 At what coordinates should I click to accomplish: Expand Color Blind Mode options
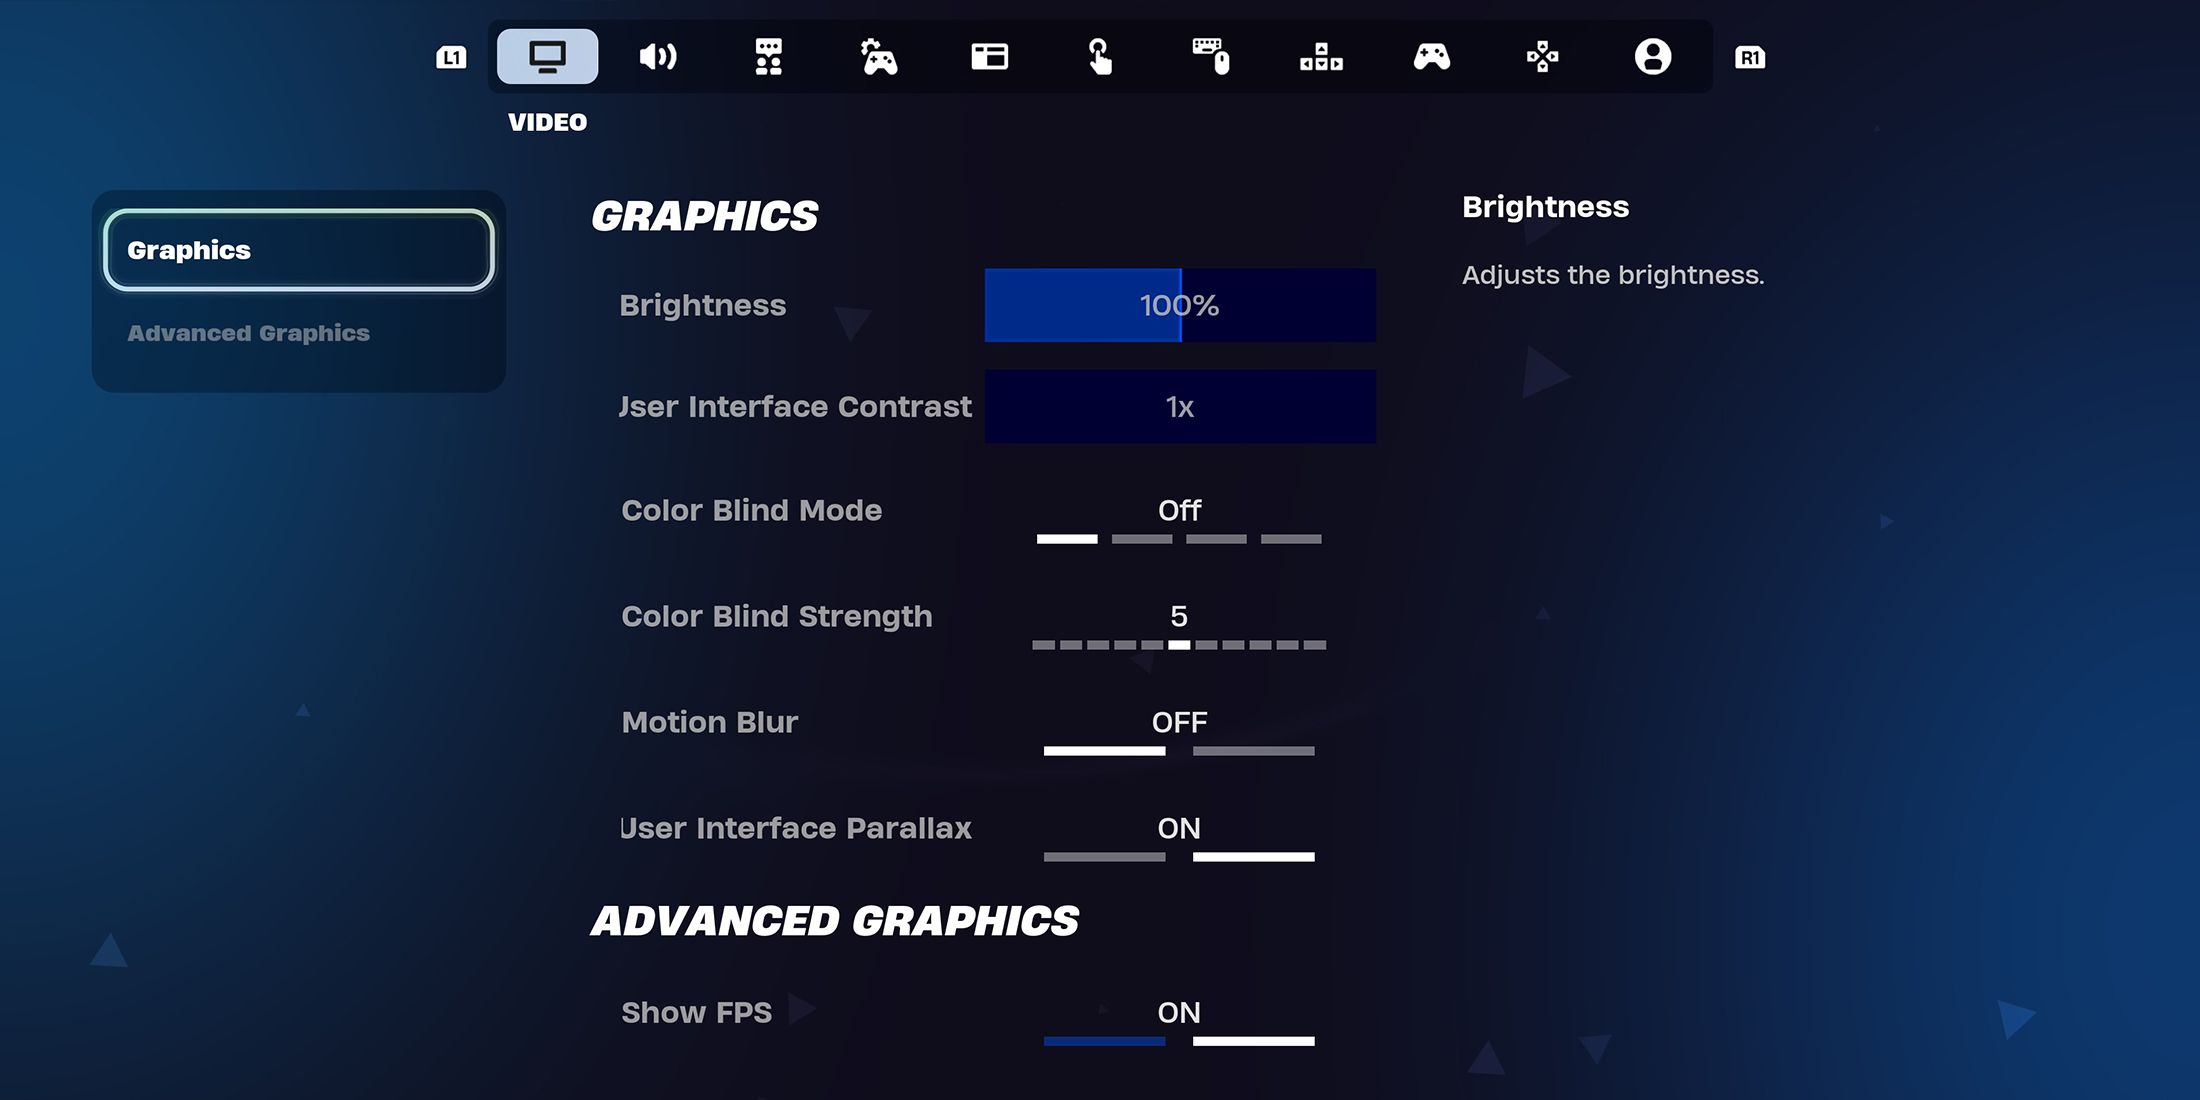tap(1180, 509)
